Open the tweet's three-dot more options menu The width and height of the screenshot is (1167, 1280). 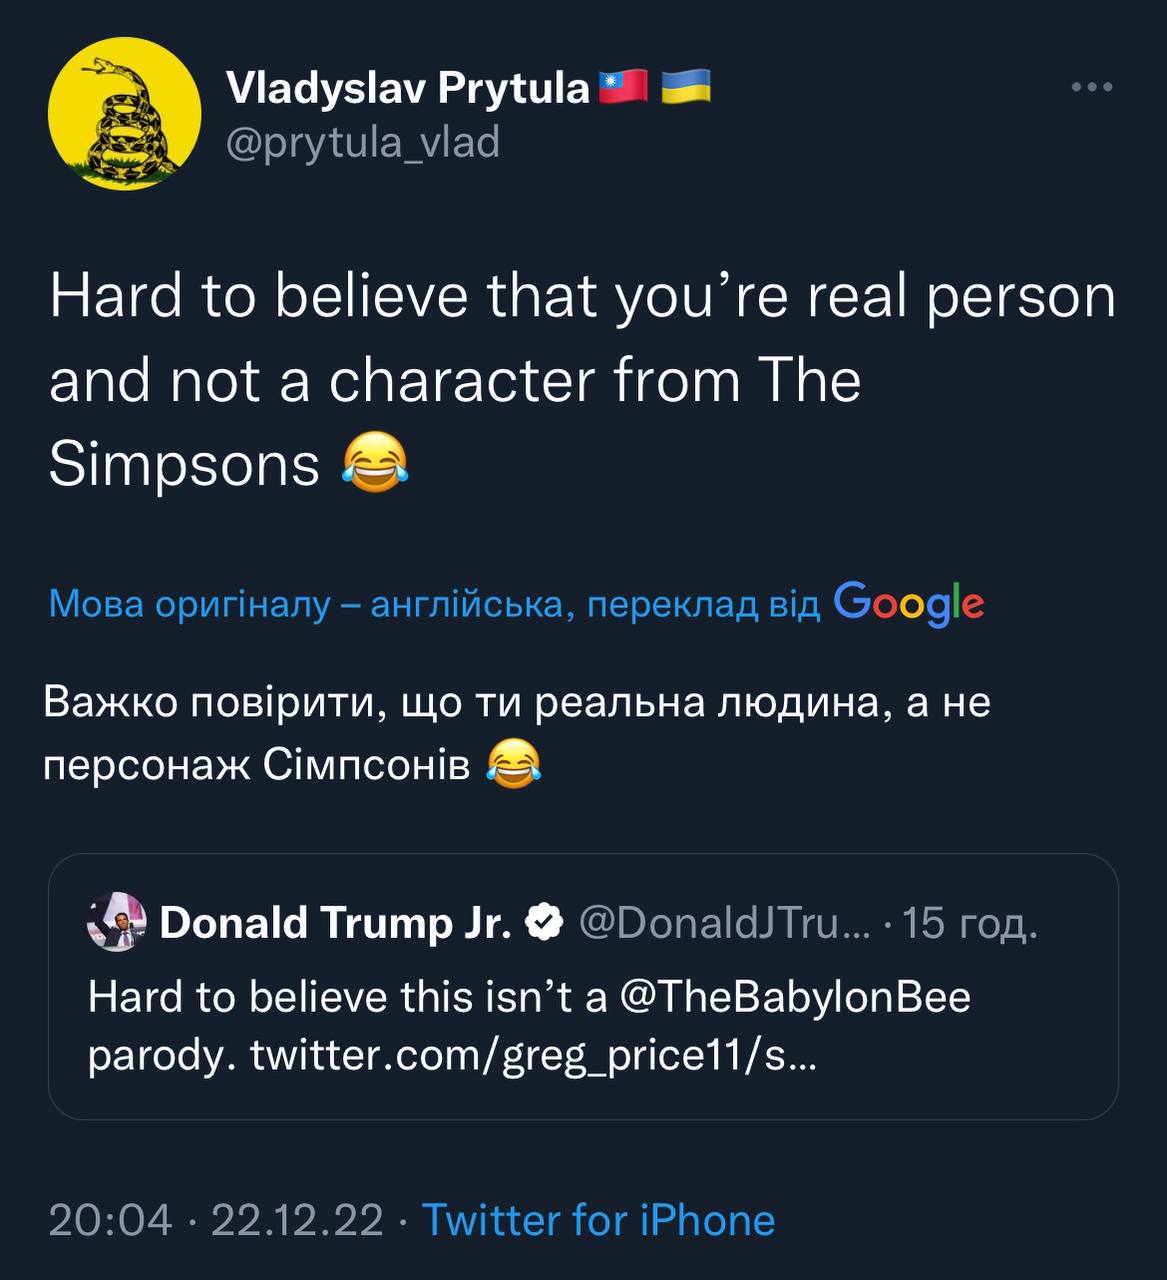click(1091, 88)
